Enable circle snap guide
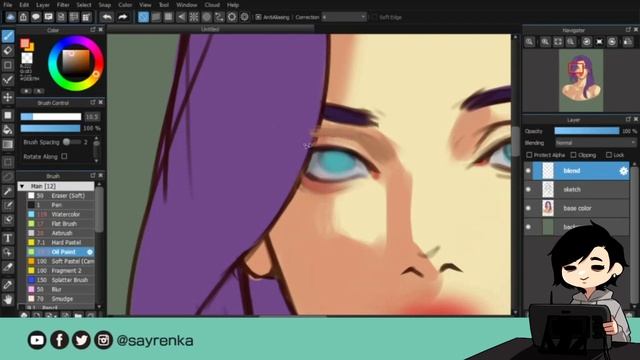640x360 pixels. (207, 17)
